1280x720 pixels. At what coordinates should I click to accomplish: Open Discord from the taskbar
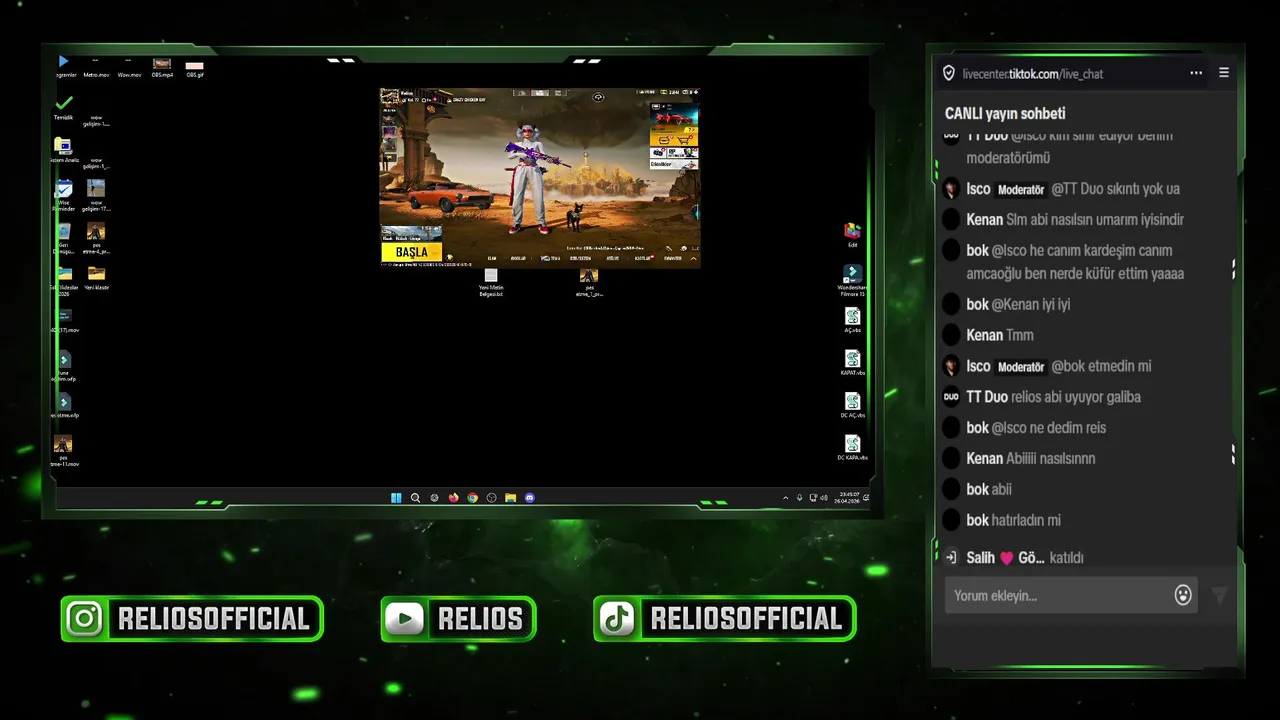529,497
